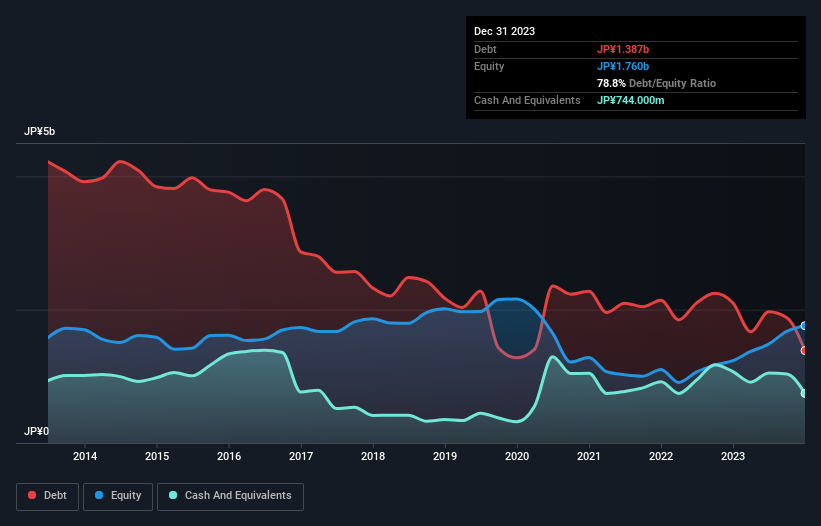Click the Equity row label in tooltip

(x=489, y=66)
